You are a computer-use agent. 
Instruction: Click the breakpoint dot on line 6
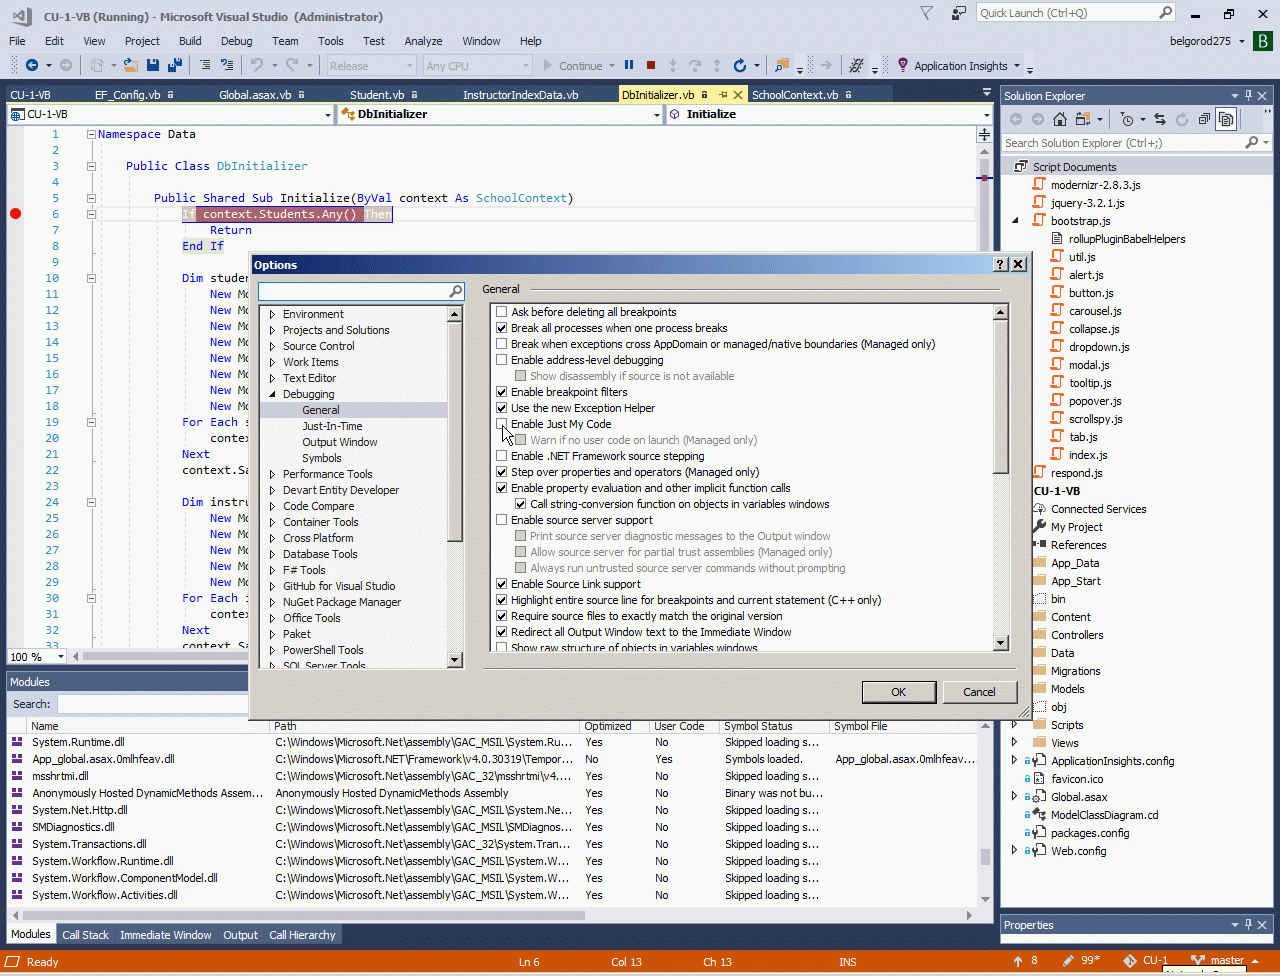pyautogui.click(x=15, y=214)
